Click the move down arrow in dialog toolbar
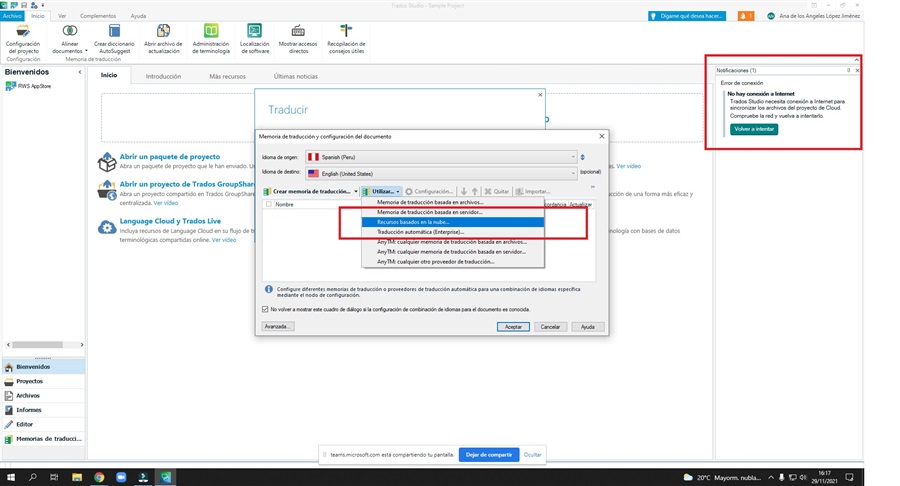Screen dimensions: 900x486 click(x=464, y=192)
